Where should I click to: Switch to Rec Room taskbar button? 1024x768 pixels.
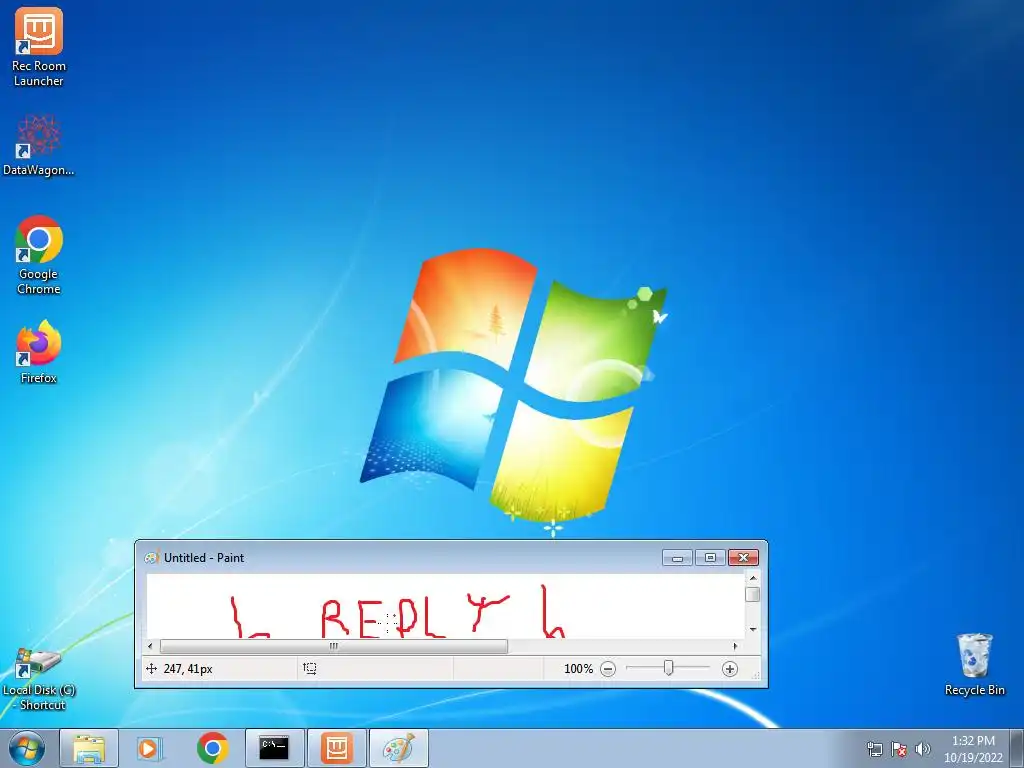pos(336,748)
